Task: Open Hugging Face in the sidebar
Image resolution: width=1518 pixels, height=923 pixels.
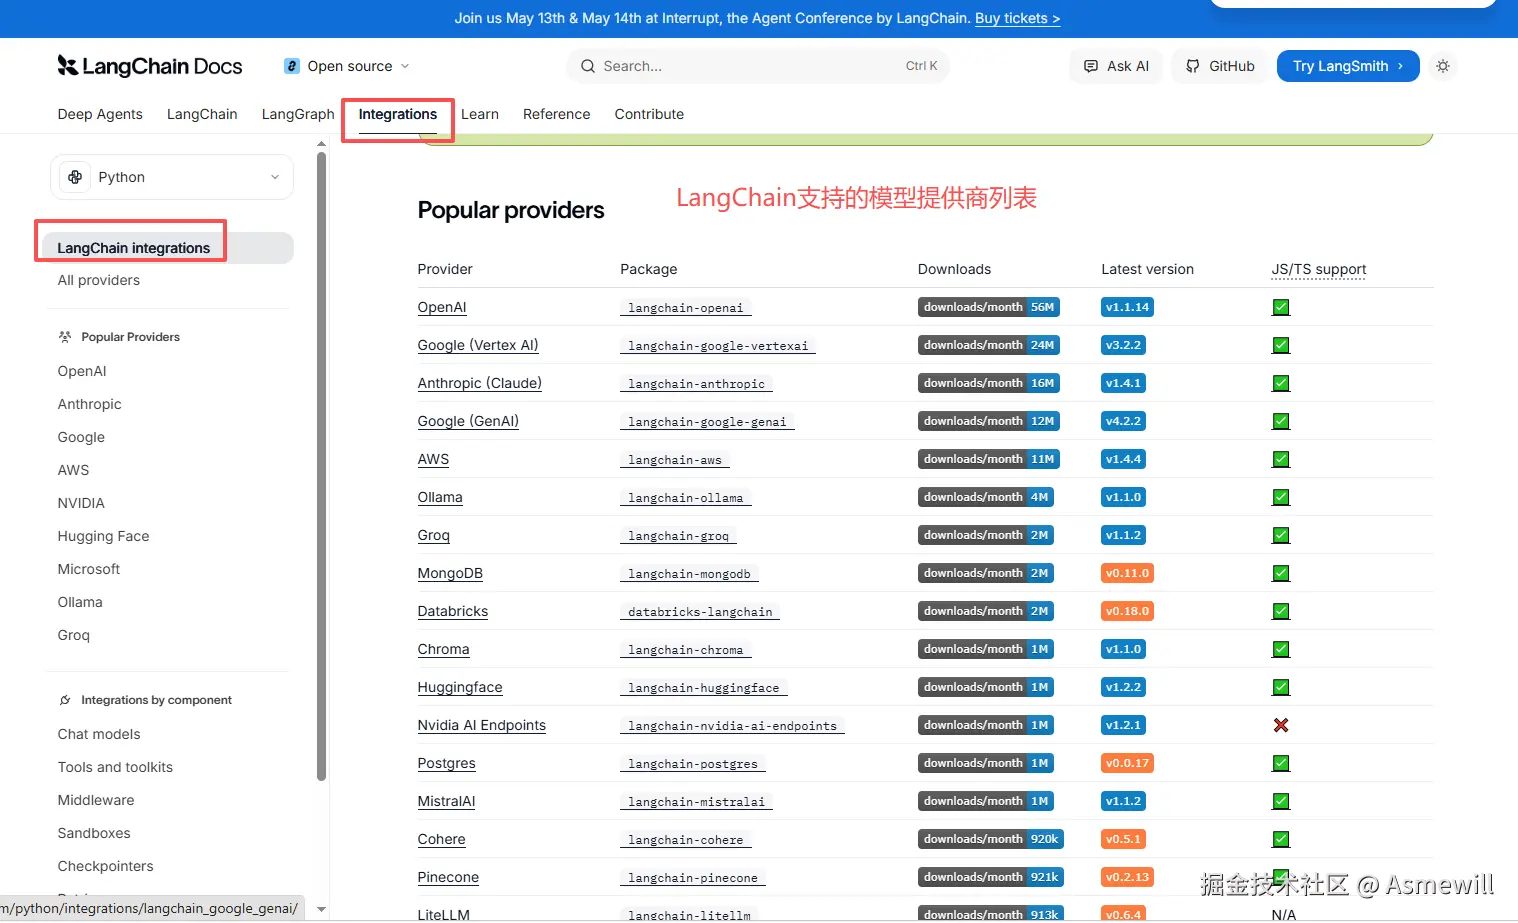Action: click(x=103, y=536)
